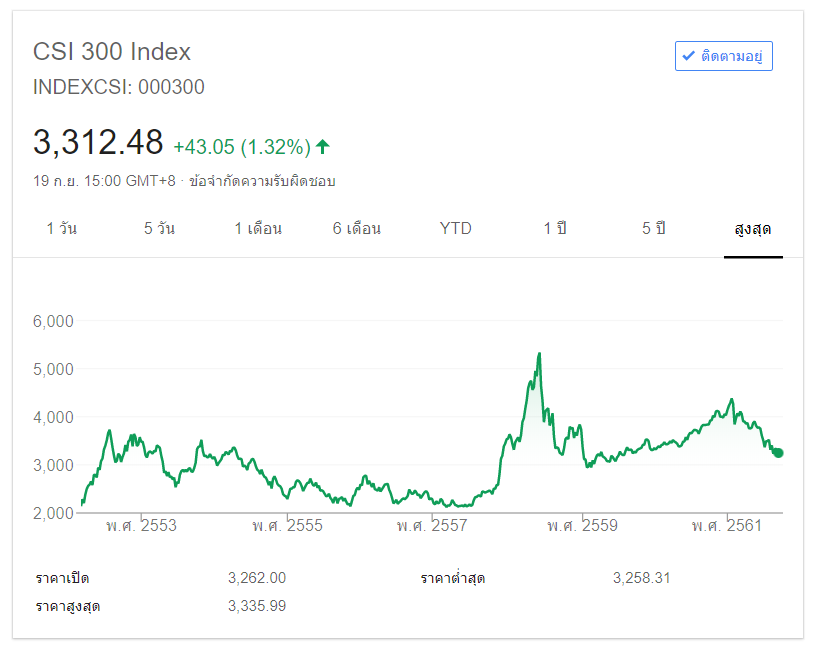This screenshot has width=819, height=652.
Task: Click the green endpoint dot on chart
Action: pos(778,453)
